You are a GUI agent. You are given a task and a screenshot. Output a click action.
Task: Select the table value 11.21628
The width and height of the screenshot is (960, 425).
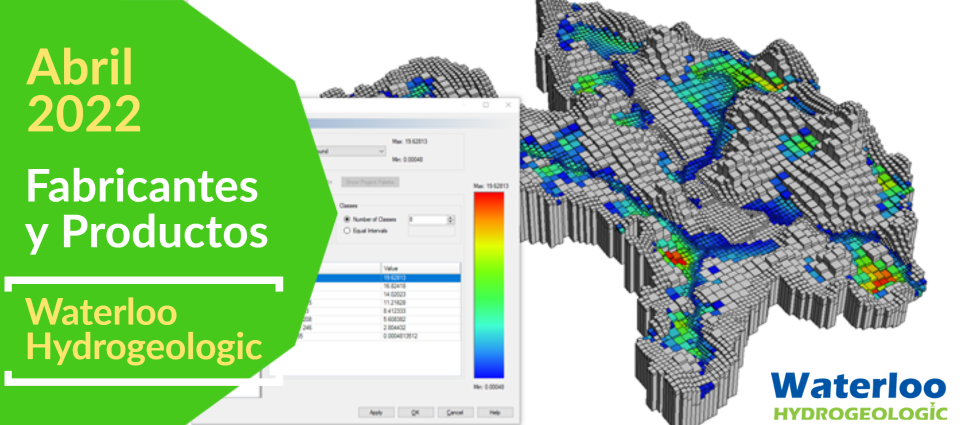(394, 303)
